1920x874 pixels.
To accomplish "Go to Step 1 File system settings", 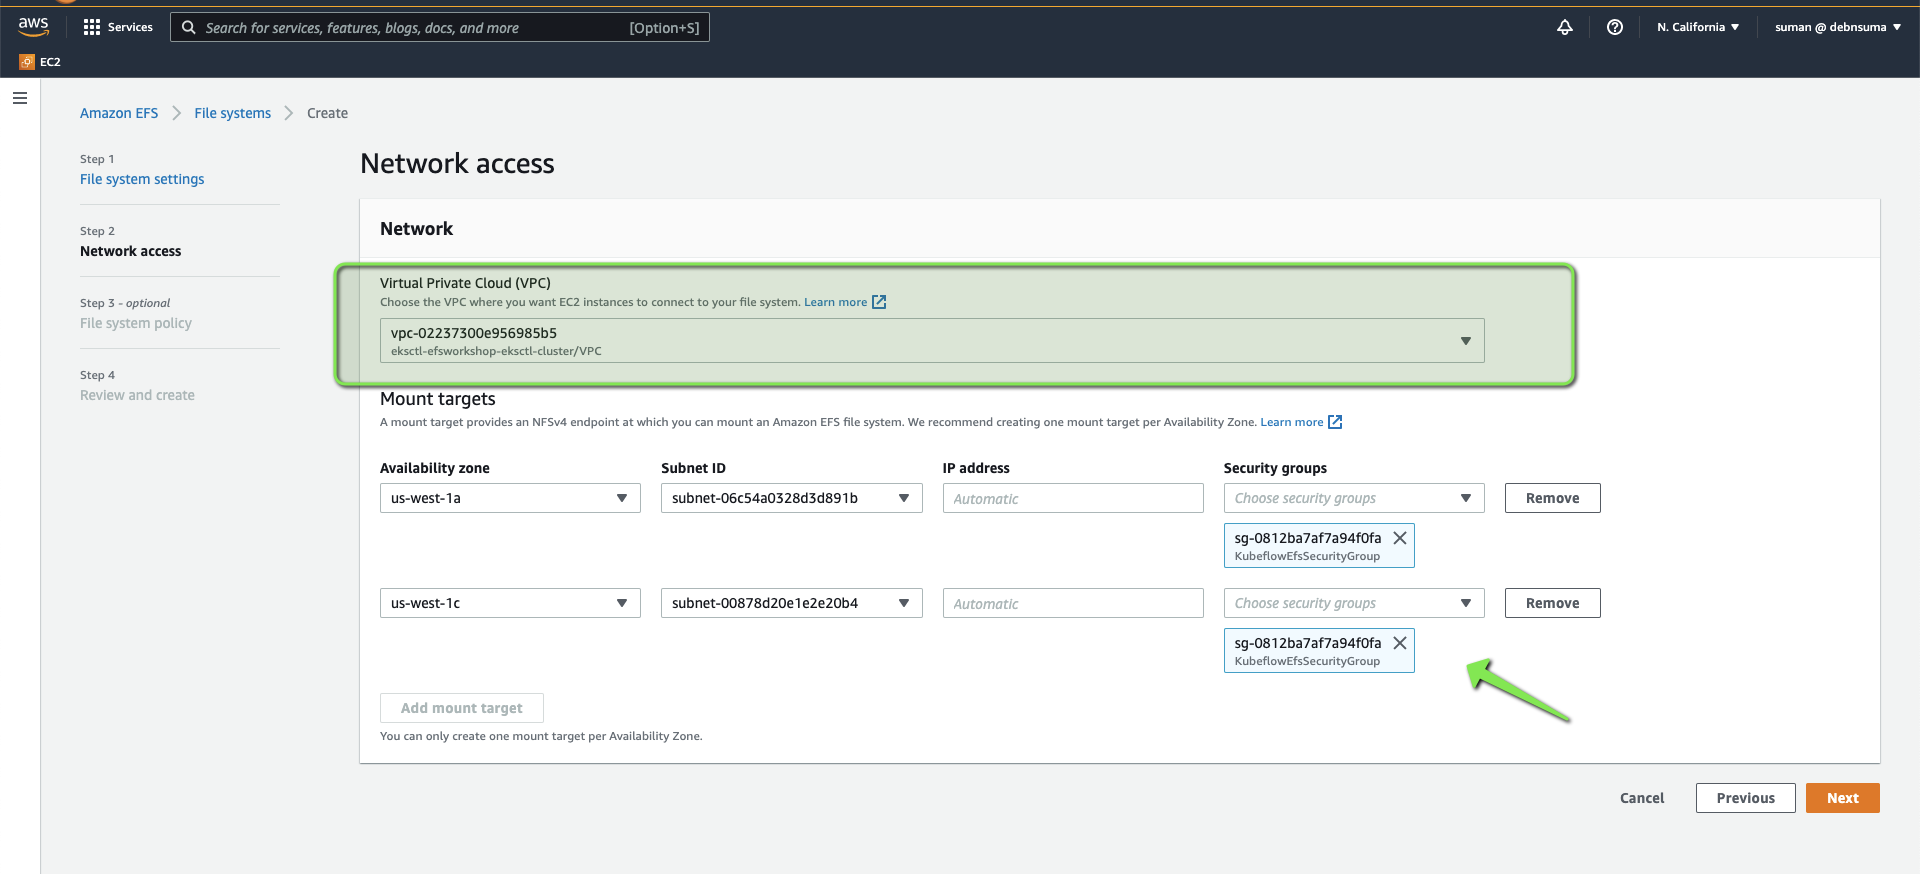I will click(142, 179).
